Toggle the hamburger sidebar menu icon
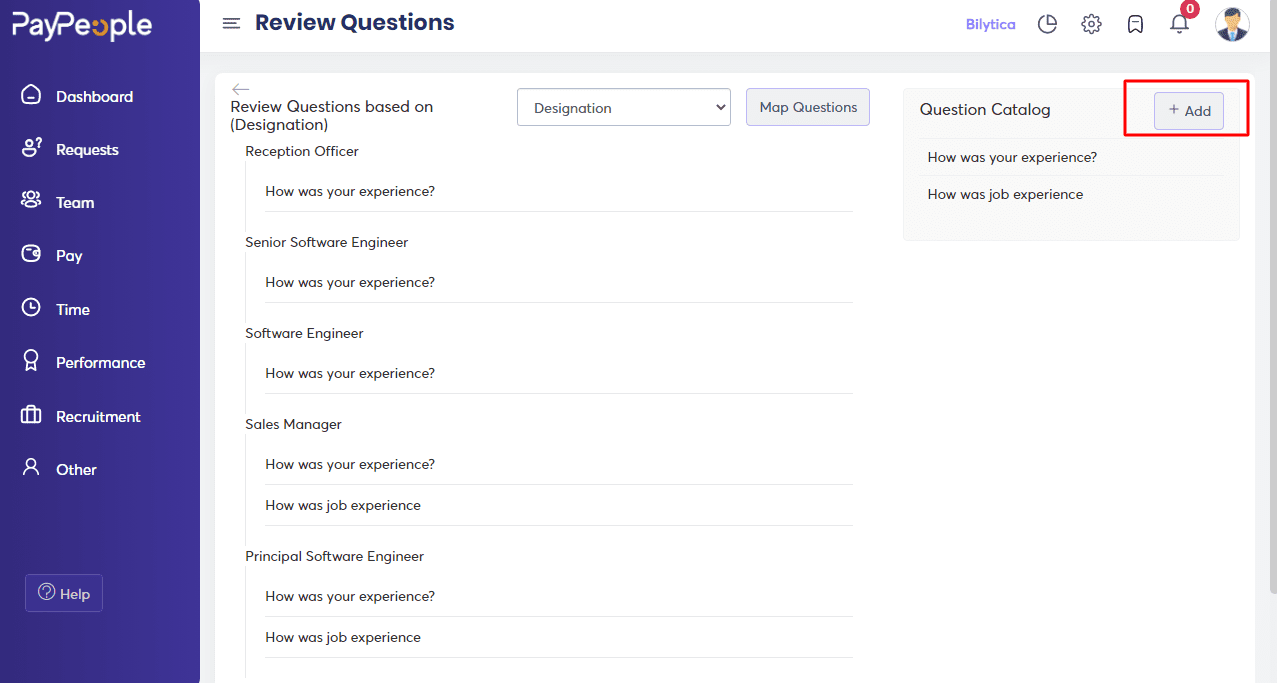The height and width of the screenshot is (683, 1277). coord(231,23)
